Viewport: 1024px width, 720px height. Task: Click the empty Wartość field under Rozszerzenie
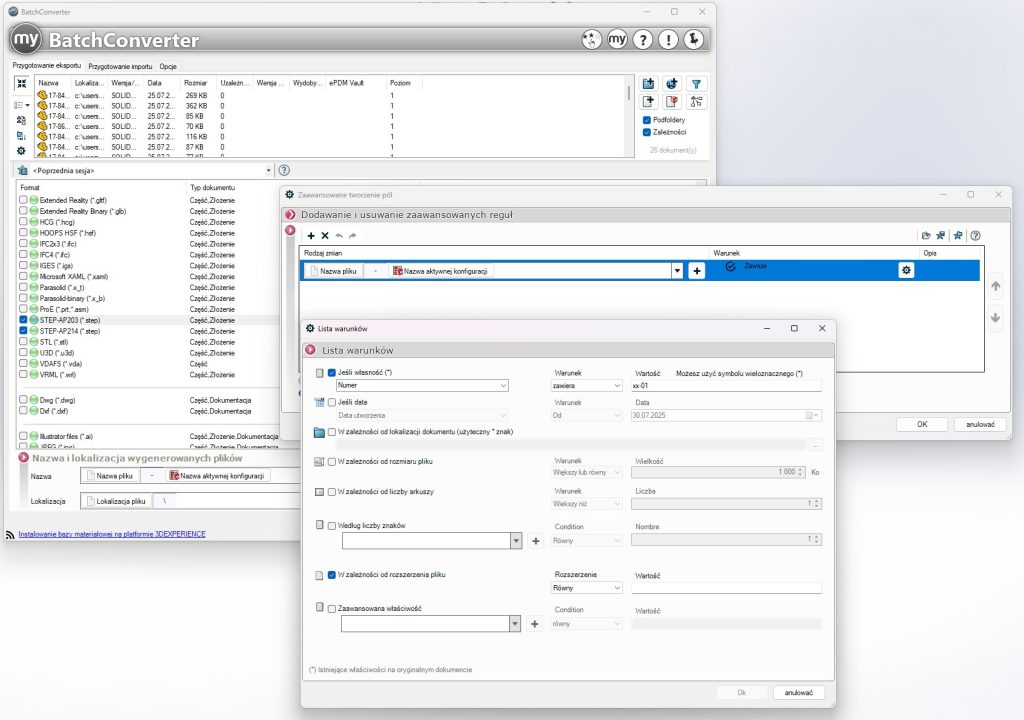pyautogui.click(x=726, y=588)
